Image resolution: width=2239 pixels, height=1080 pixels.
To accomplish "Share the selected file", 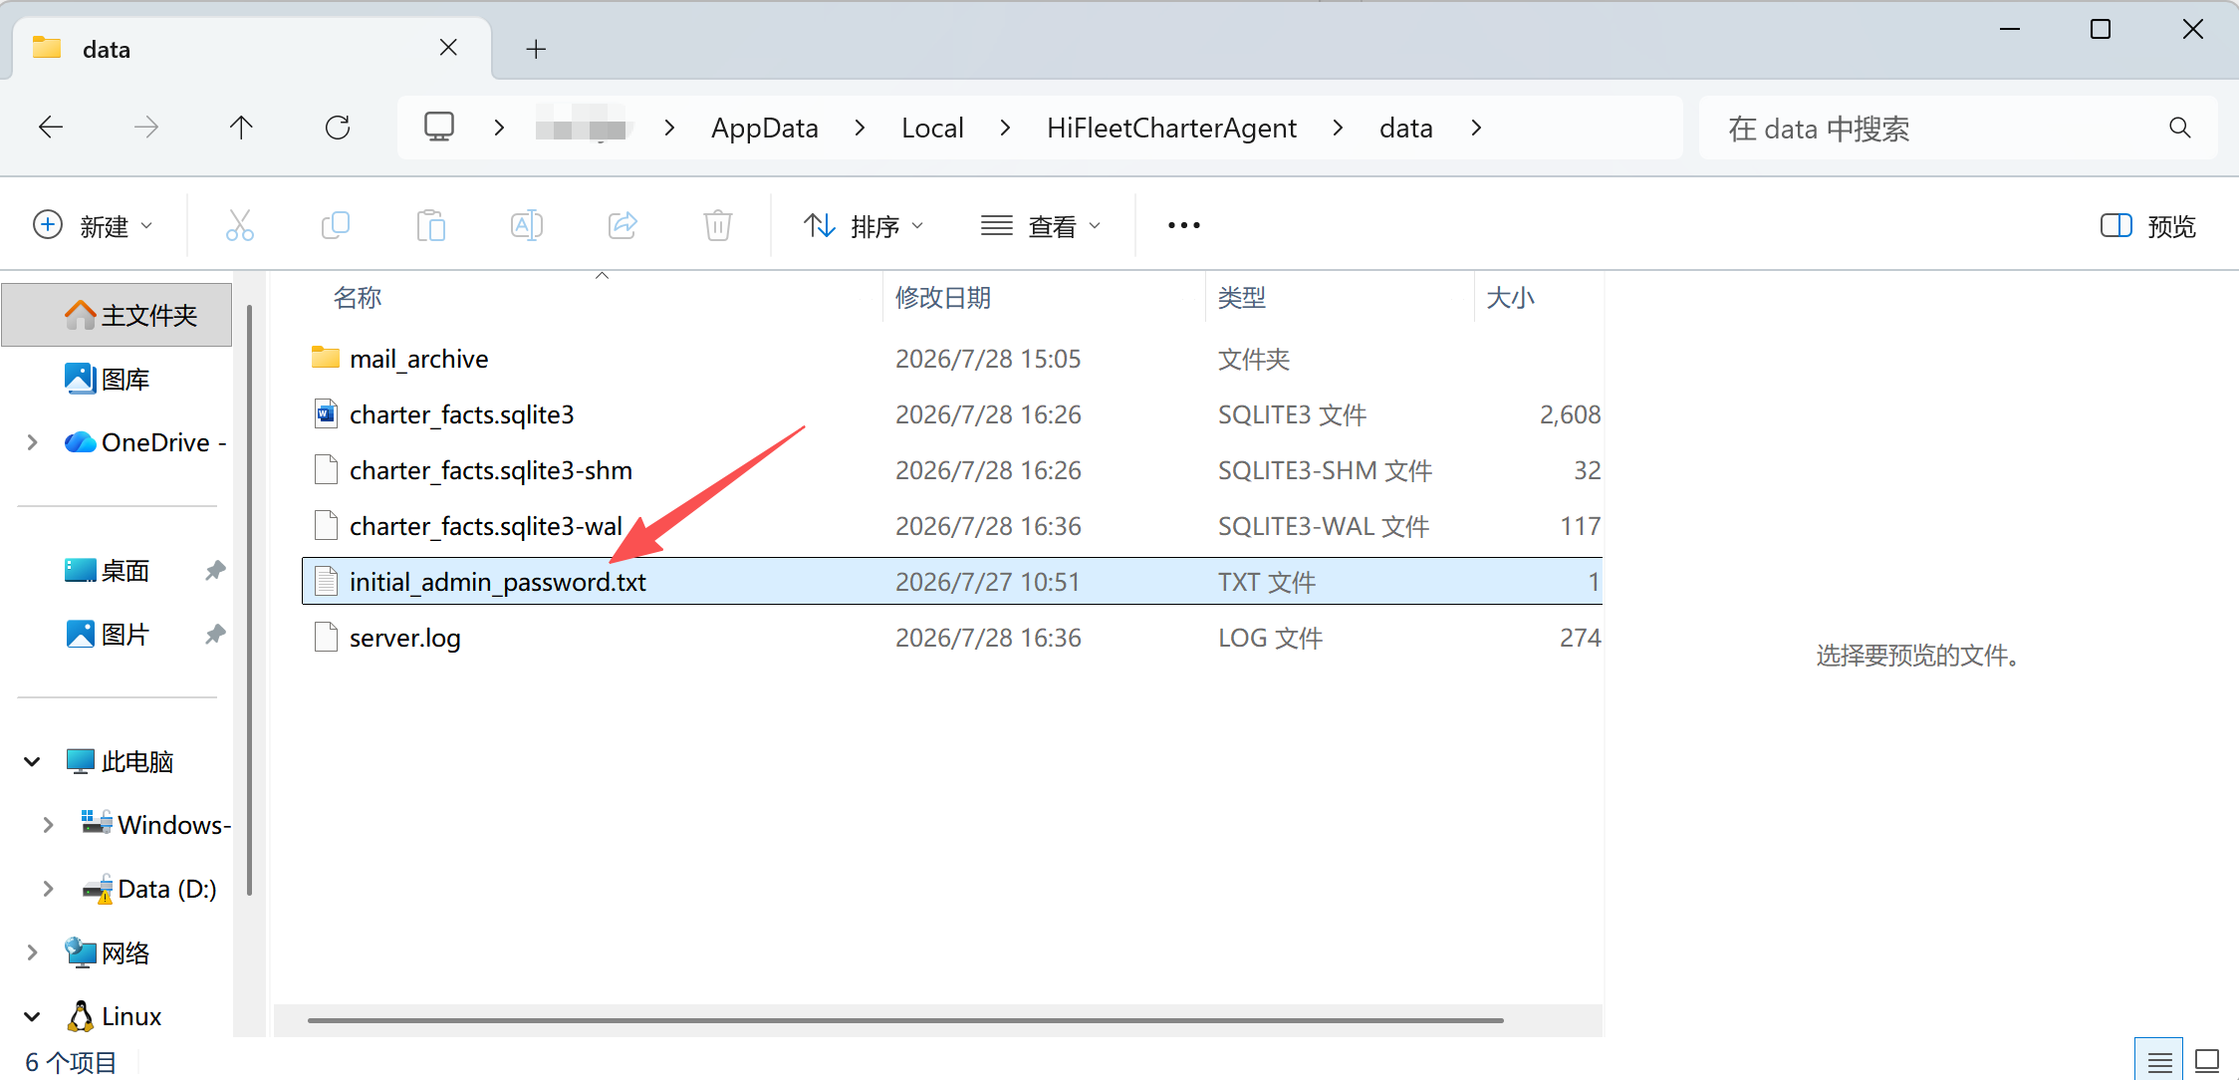I will 622,225.
